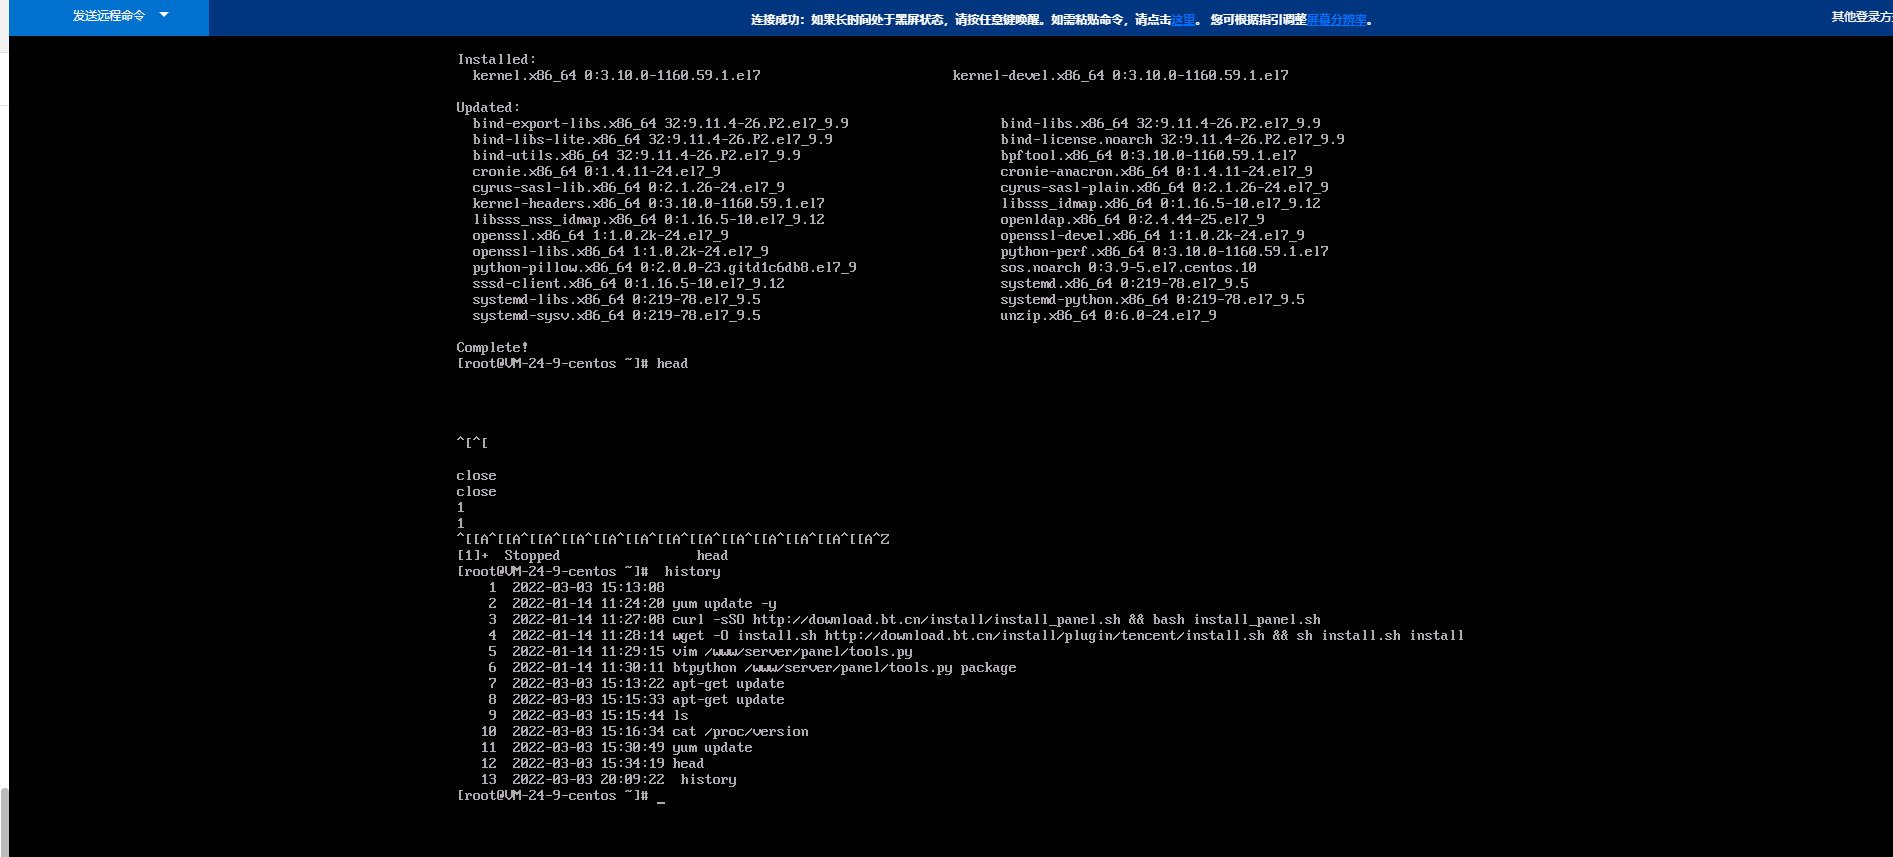Click the 'Updated:' heading in terminal output
The width and height of the screenshot is (1893, 857).
click(x=488, y=108)
